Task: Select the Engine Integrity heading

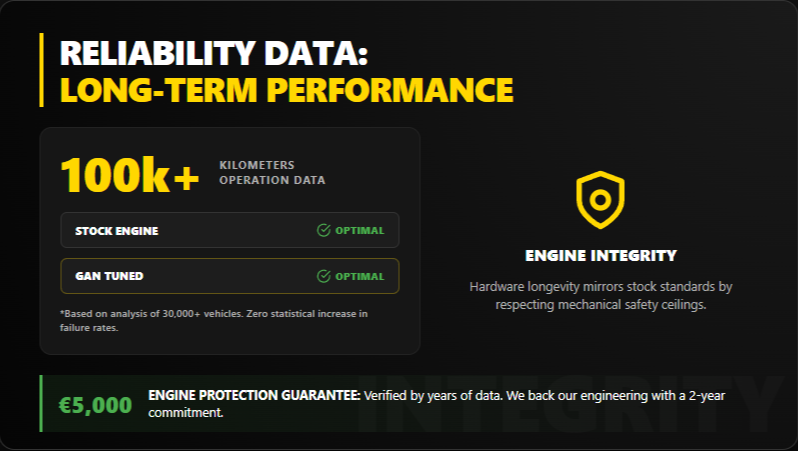Action: 600,256
